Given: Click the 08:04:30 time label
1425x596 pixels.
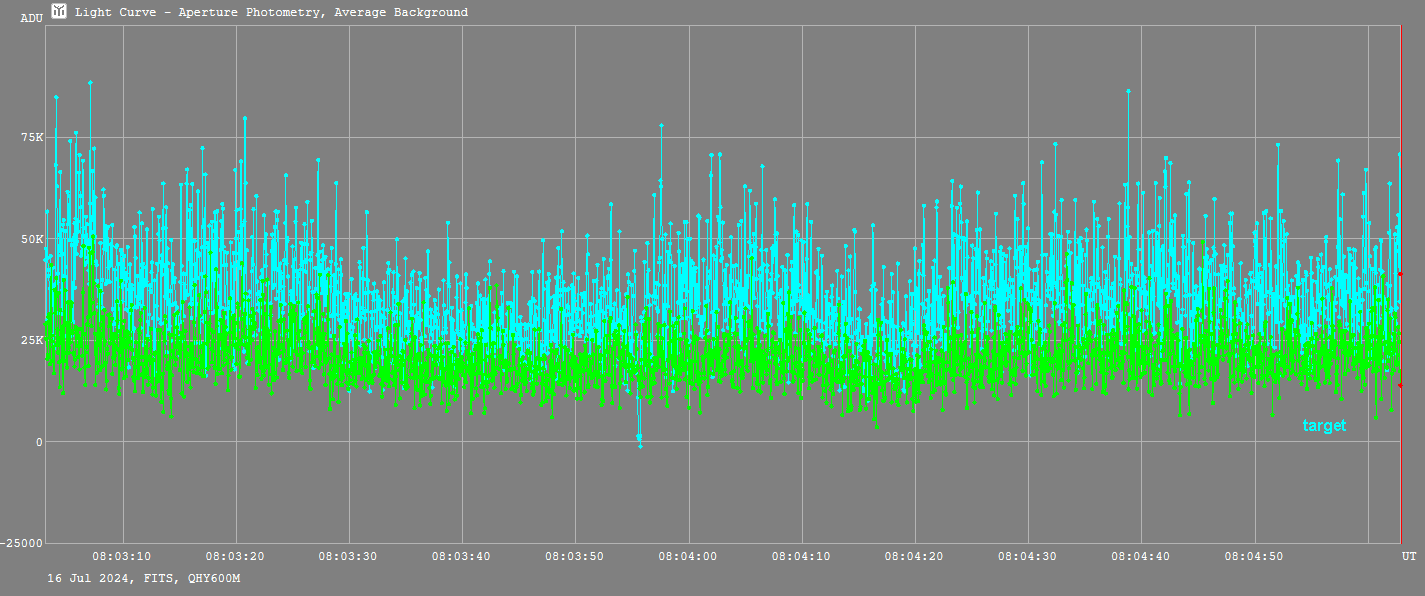Looking at the screenshot, I should pyautogui.click(x=1027, y=555).
